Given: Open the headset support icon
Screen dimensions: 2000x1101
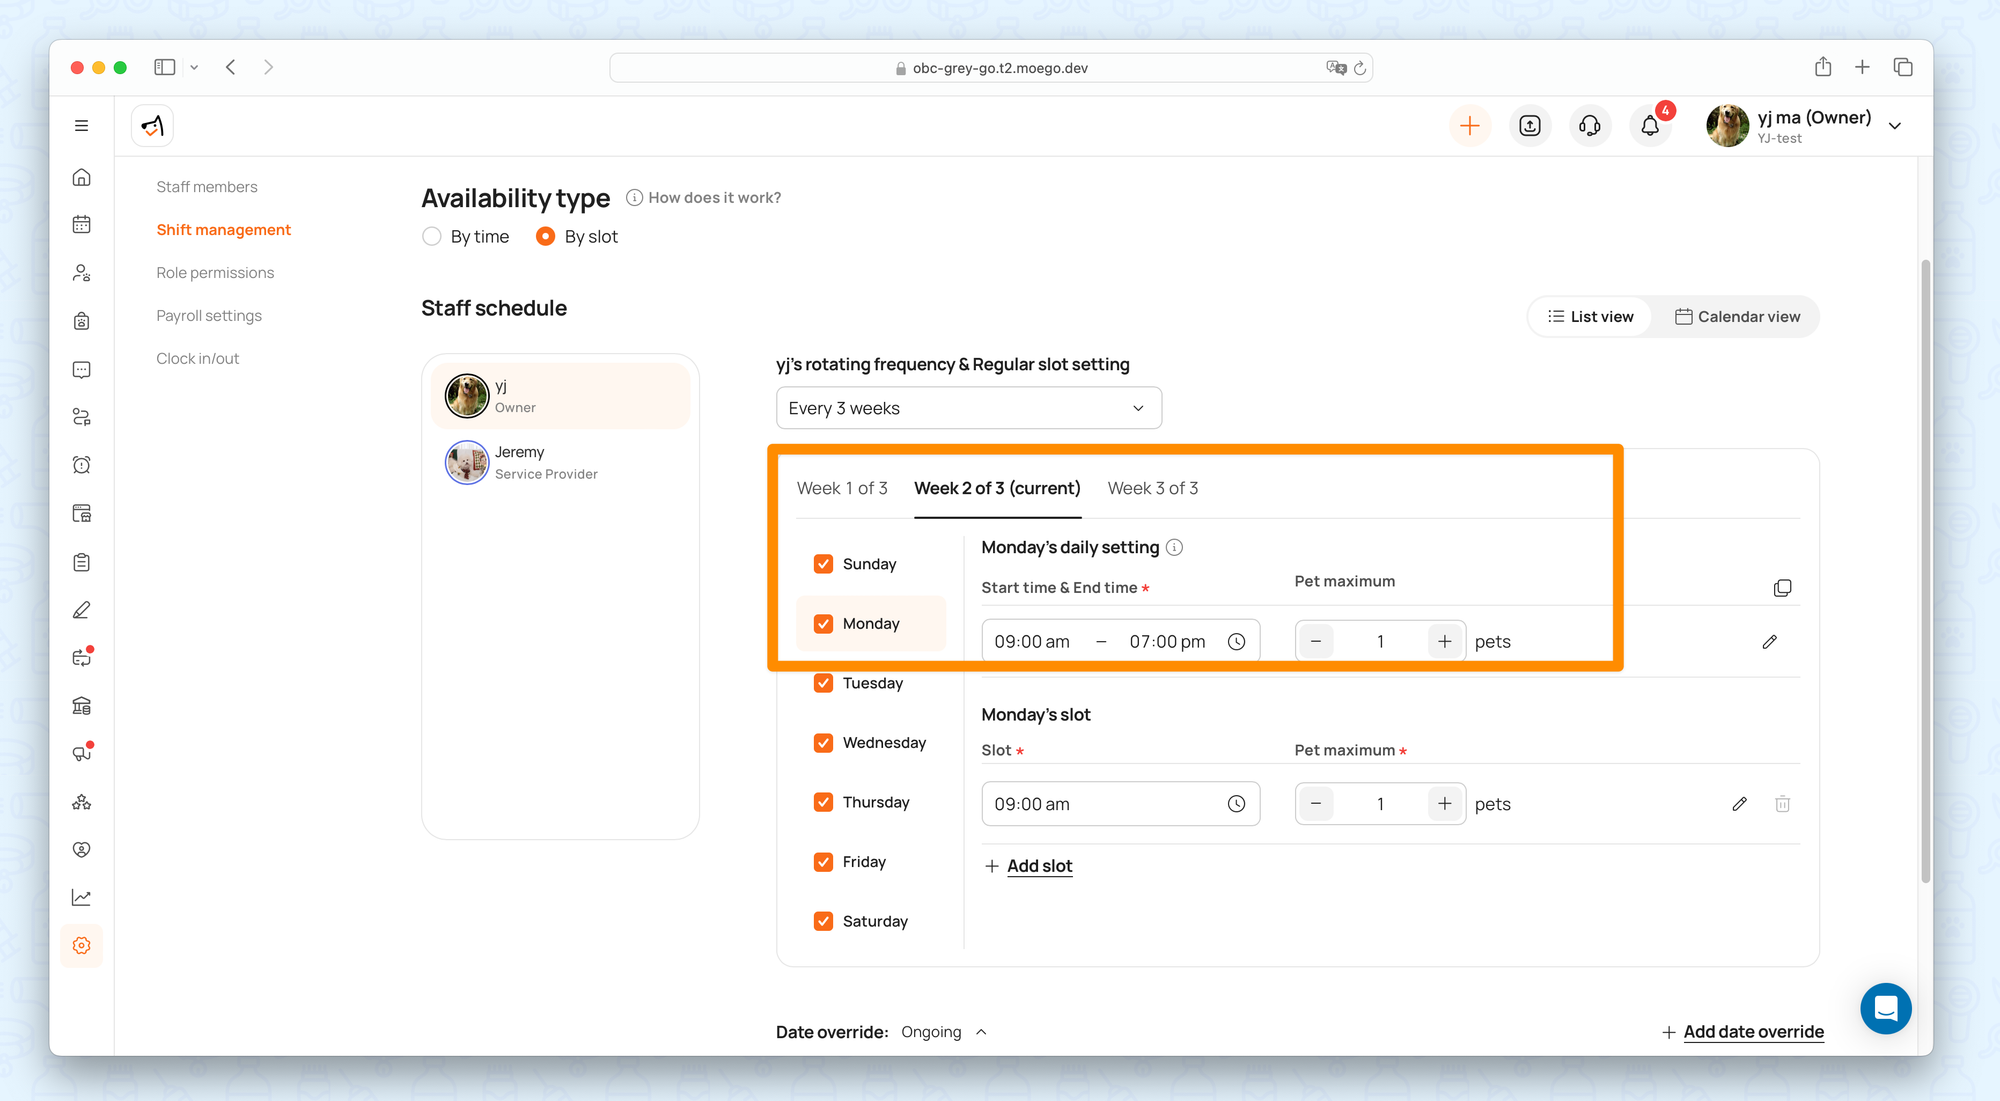Looking at the screenshot, I should point(1590,126).
